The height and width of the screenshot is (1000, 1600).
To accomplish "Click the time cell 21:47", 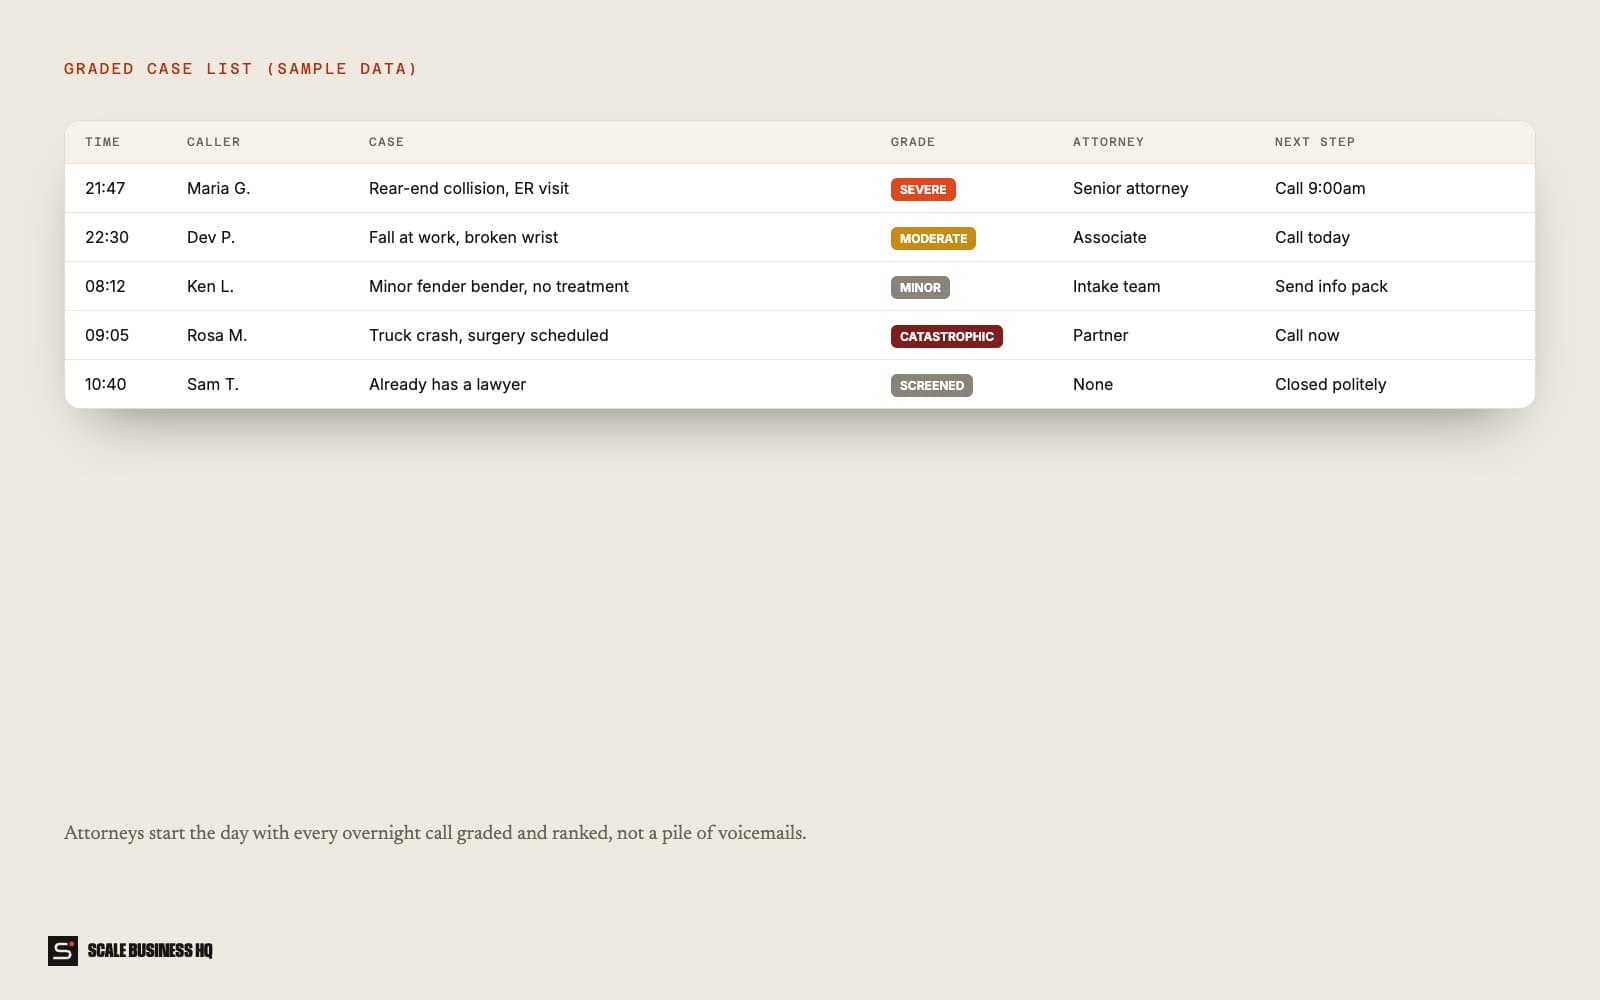I will pyautogui.click(x=105, y=188).
